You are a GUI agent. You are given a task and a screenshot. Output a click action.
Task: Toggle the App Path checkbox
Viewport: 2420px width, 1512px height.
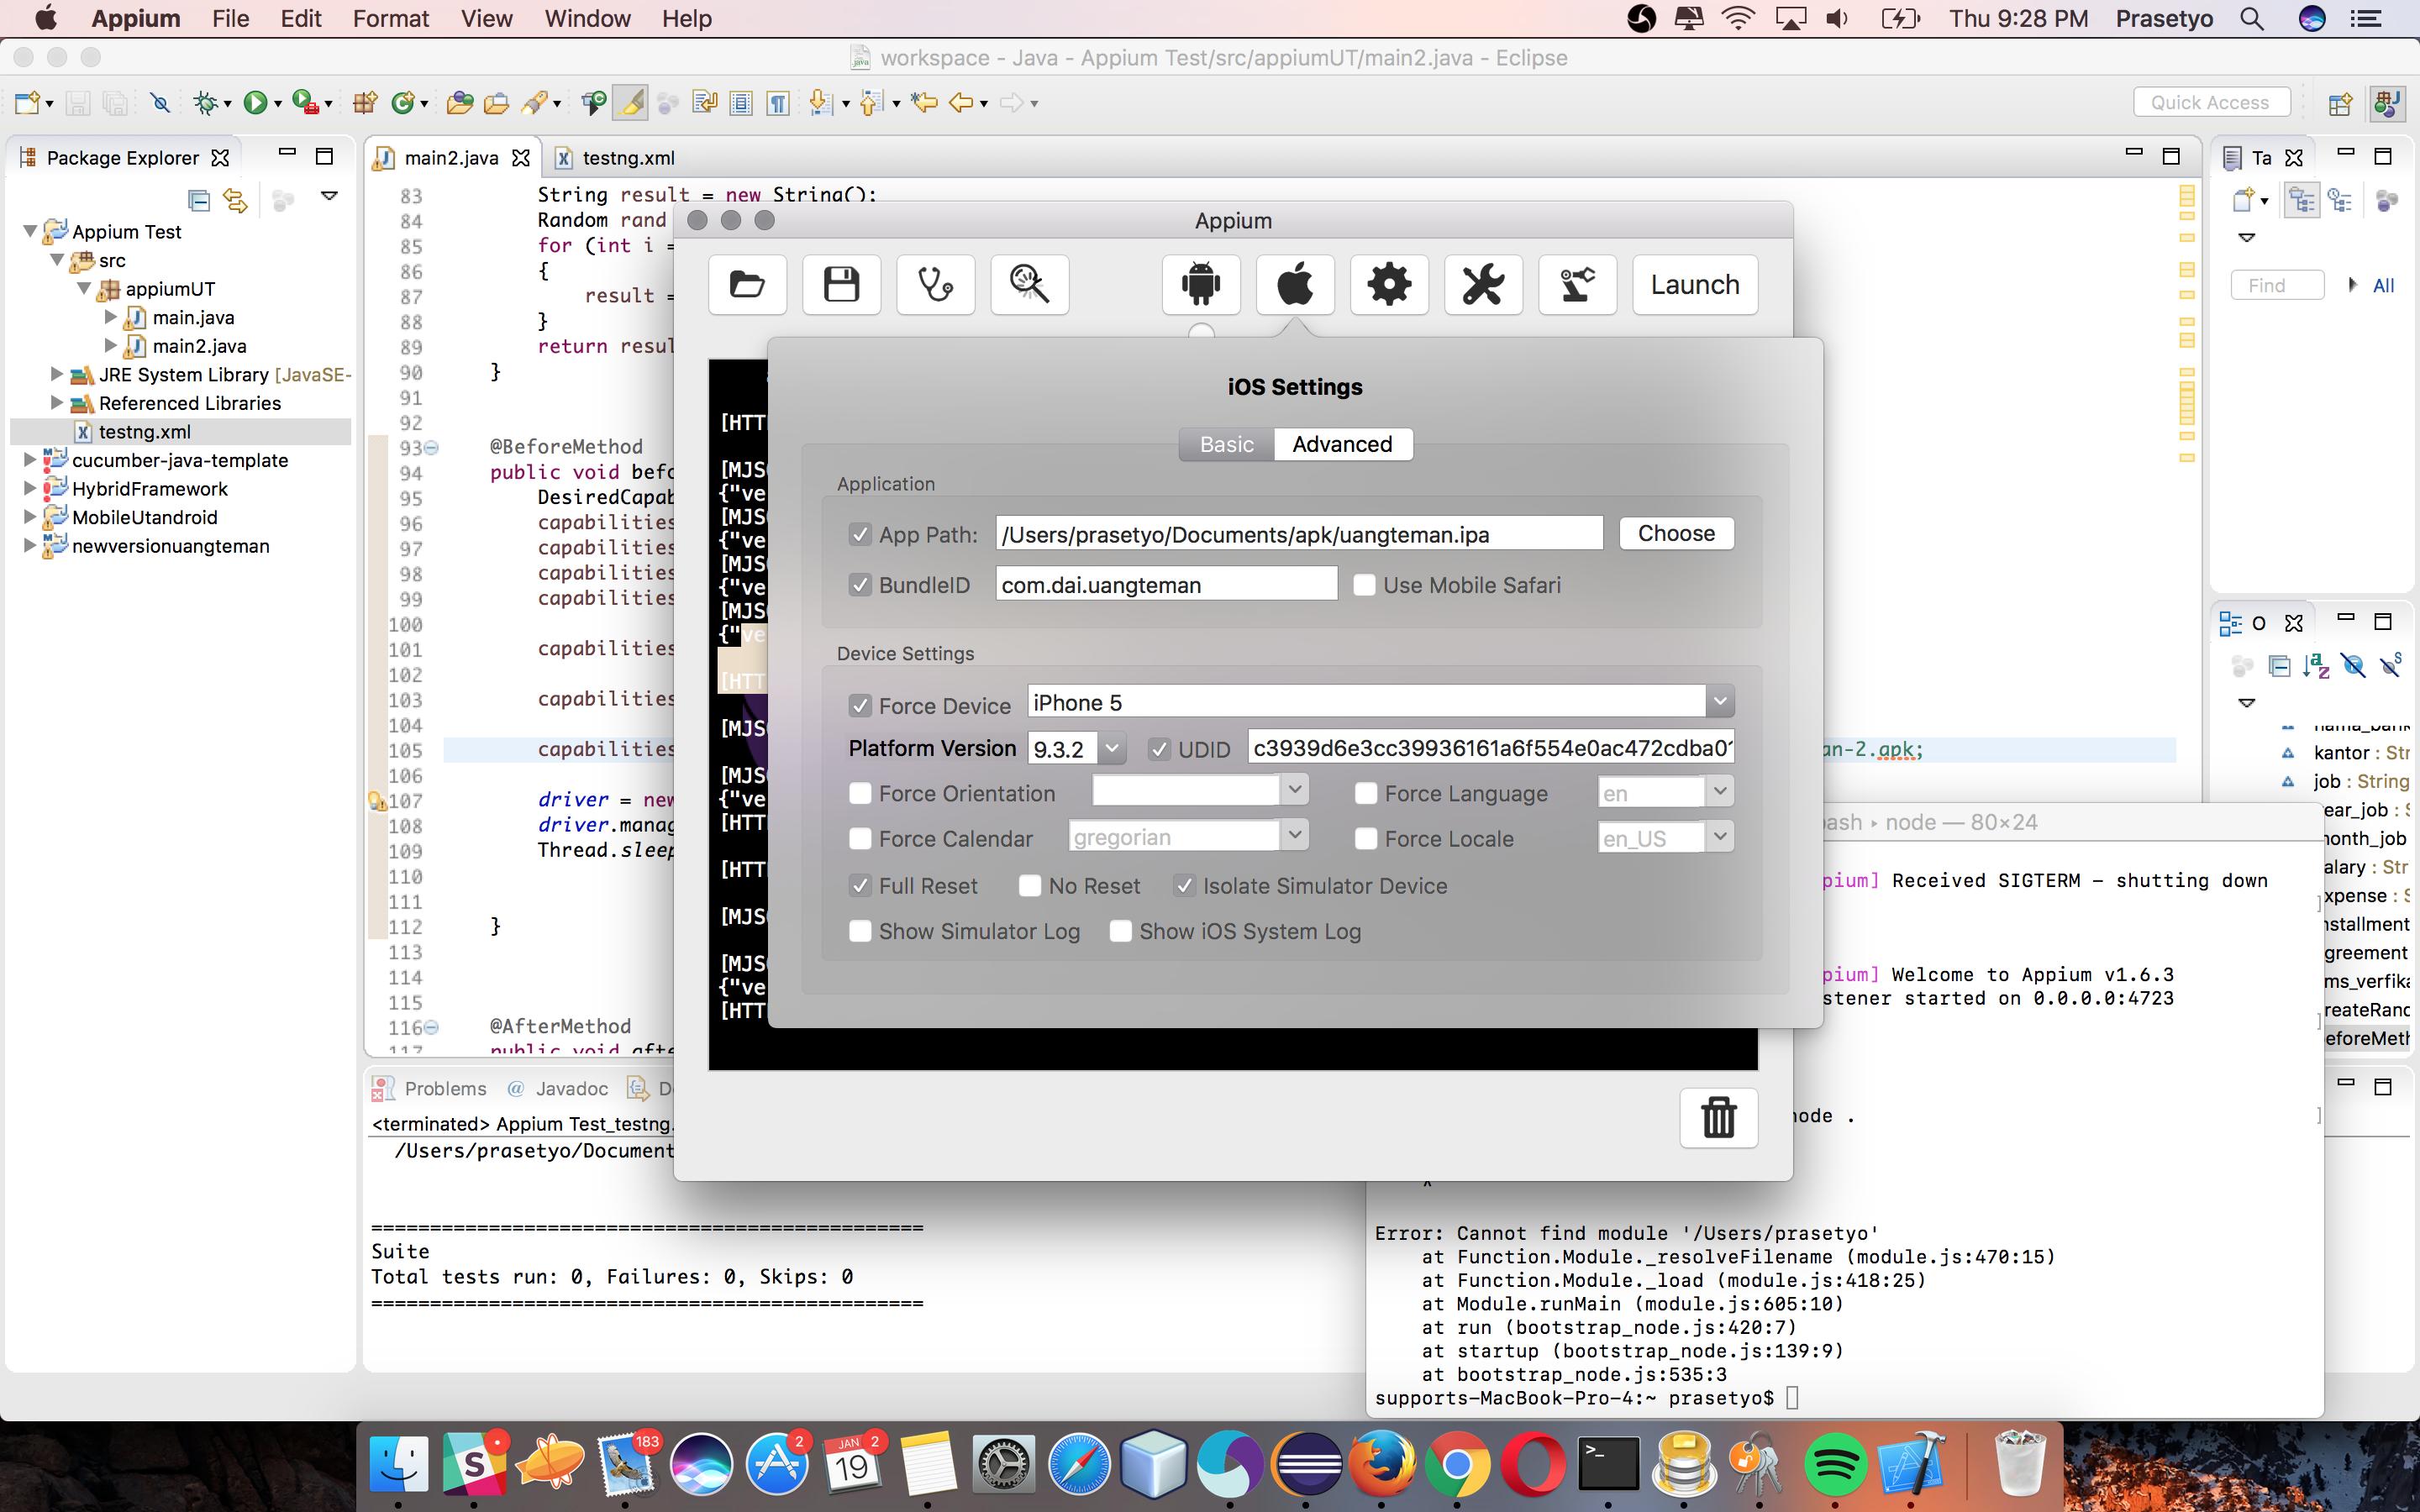[x=860, y=534]
